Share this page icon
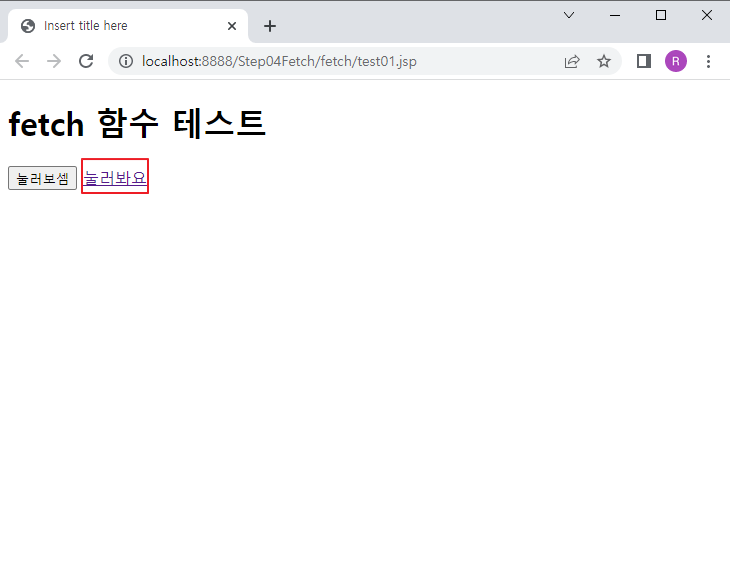 pos(572,61)
